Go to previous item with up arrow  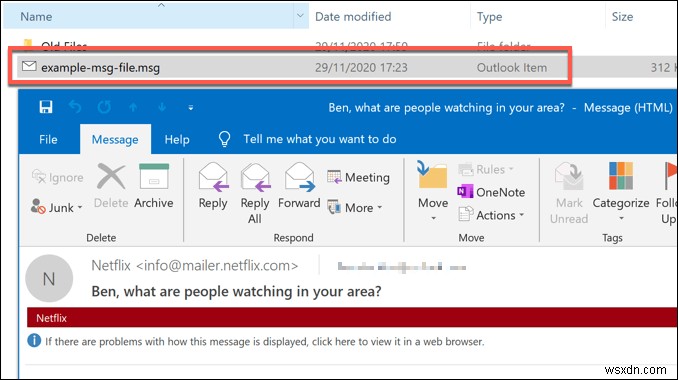[133, 107]
